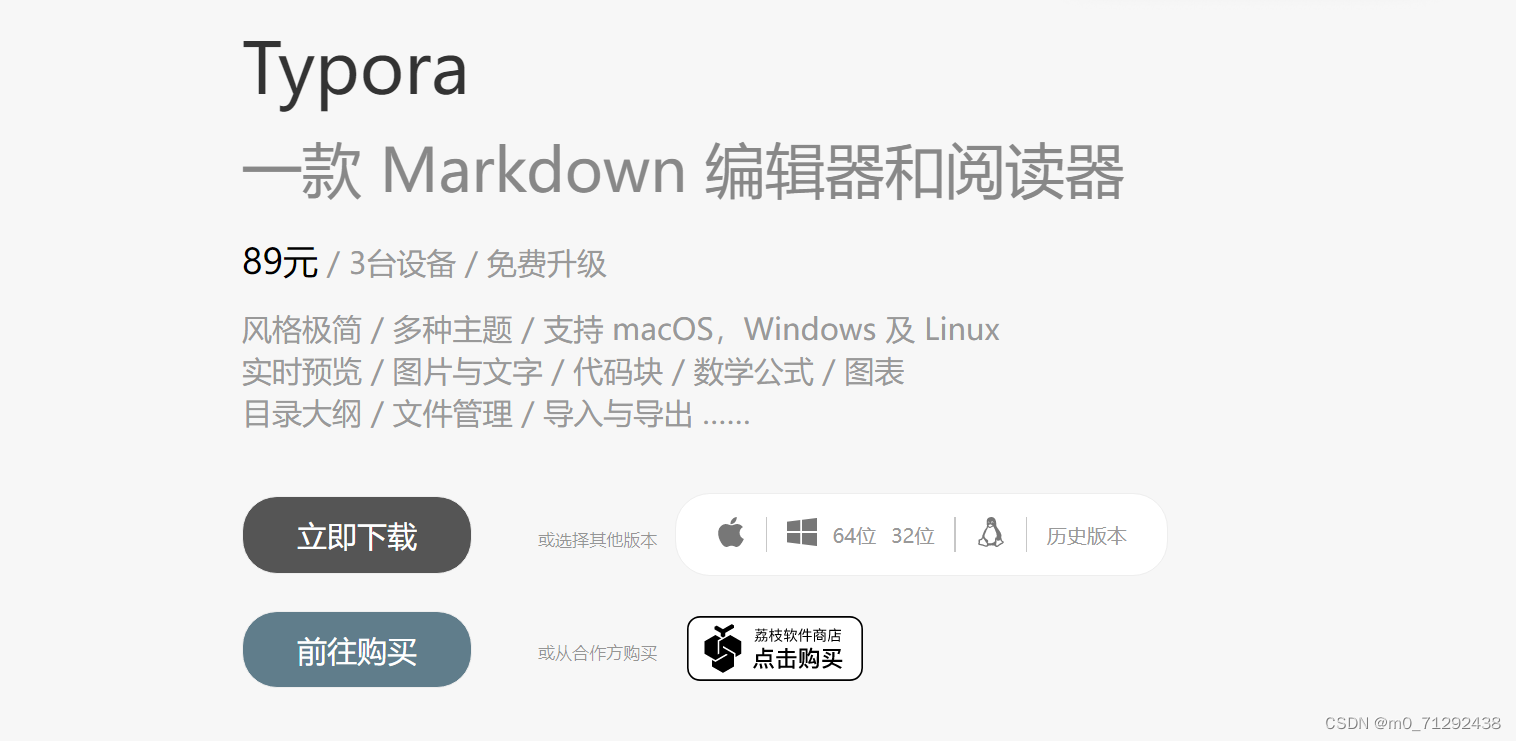Click the 或从合作方购买 label
This screenshot has height=741, width=1516.
598,653
